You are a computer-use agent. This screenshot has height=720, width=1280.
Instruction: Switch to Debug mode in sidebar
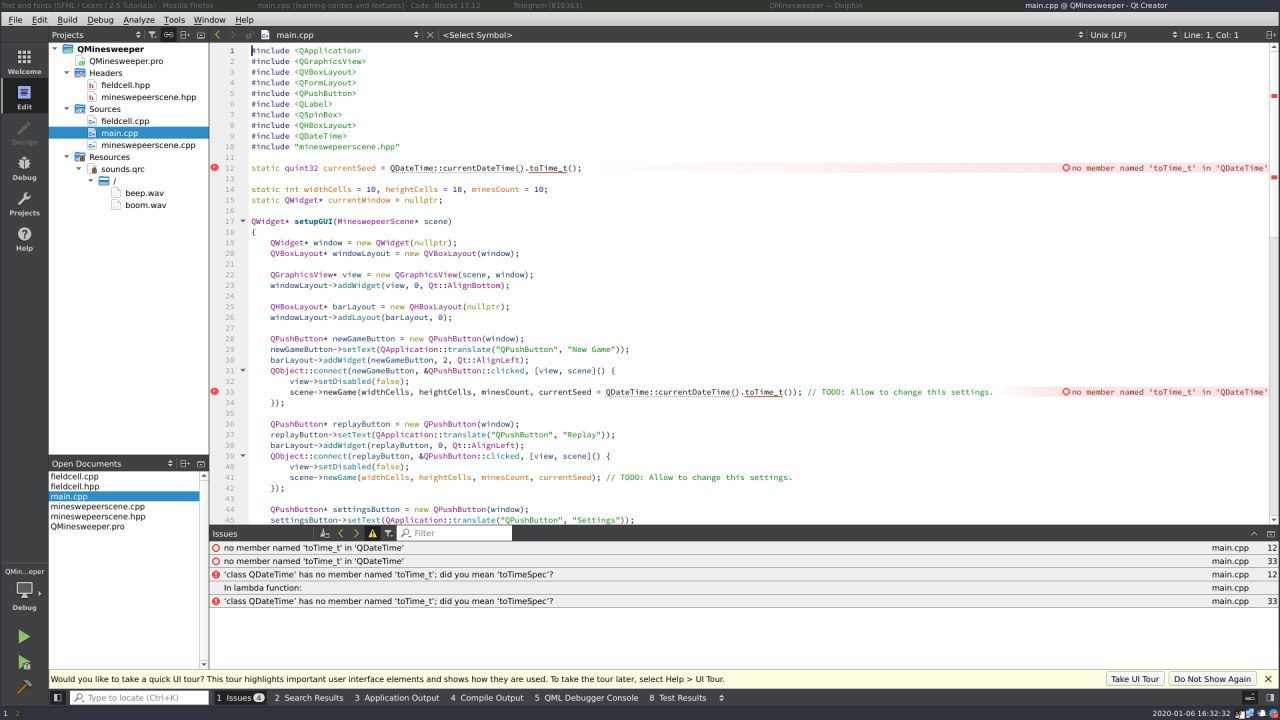[x=24, y=167]
